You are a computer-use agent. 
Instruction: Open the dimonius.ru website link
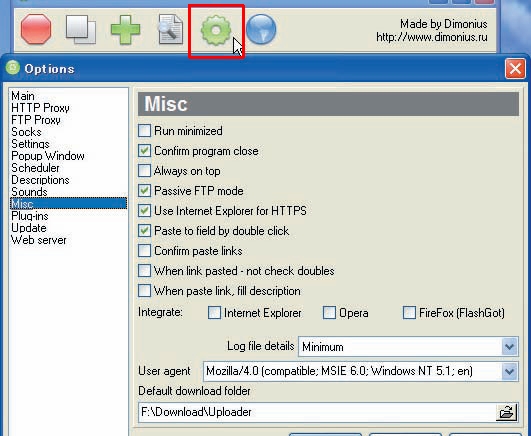click(x=432, y=37)
